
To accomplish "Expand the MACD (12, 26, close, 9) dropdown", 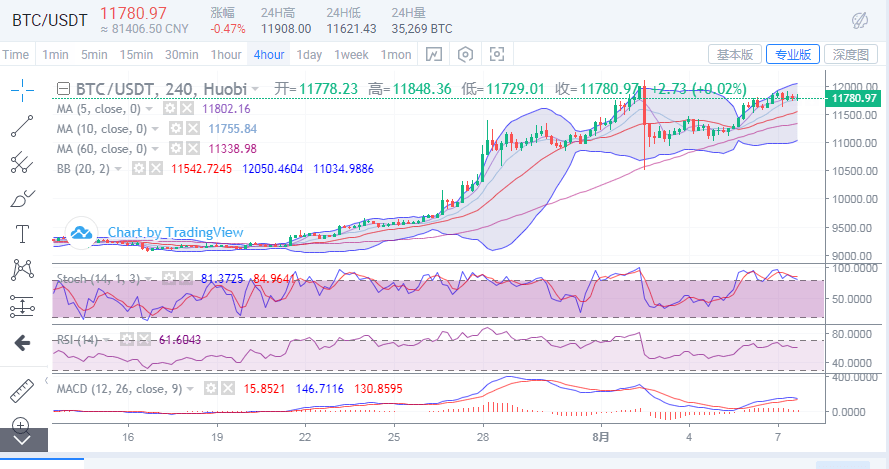I will 190,389.
